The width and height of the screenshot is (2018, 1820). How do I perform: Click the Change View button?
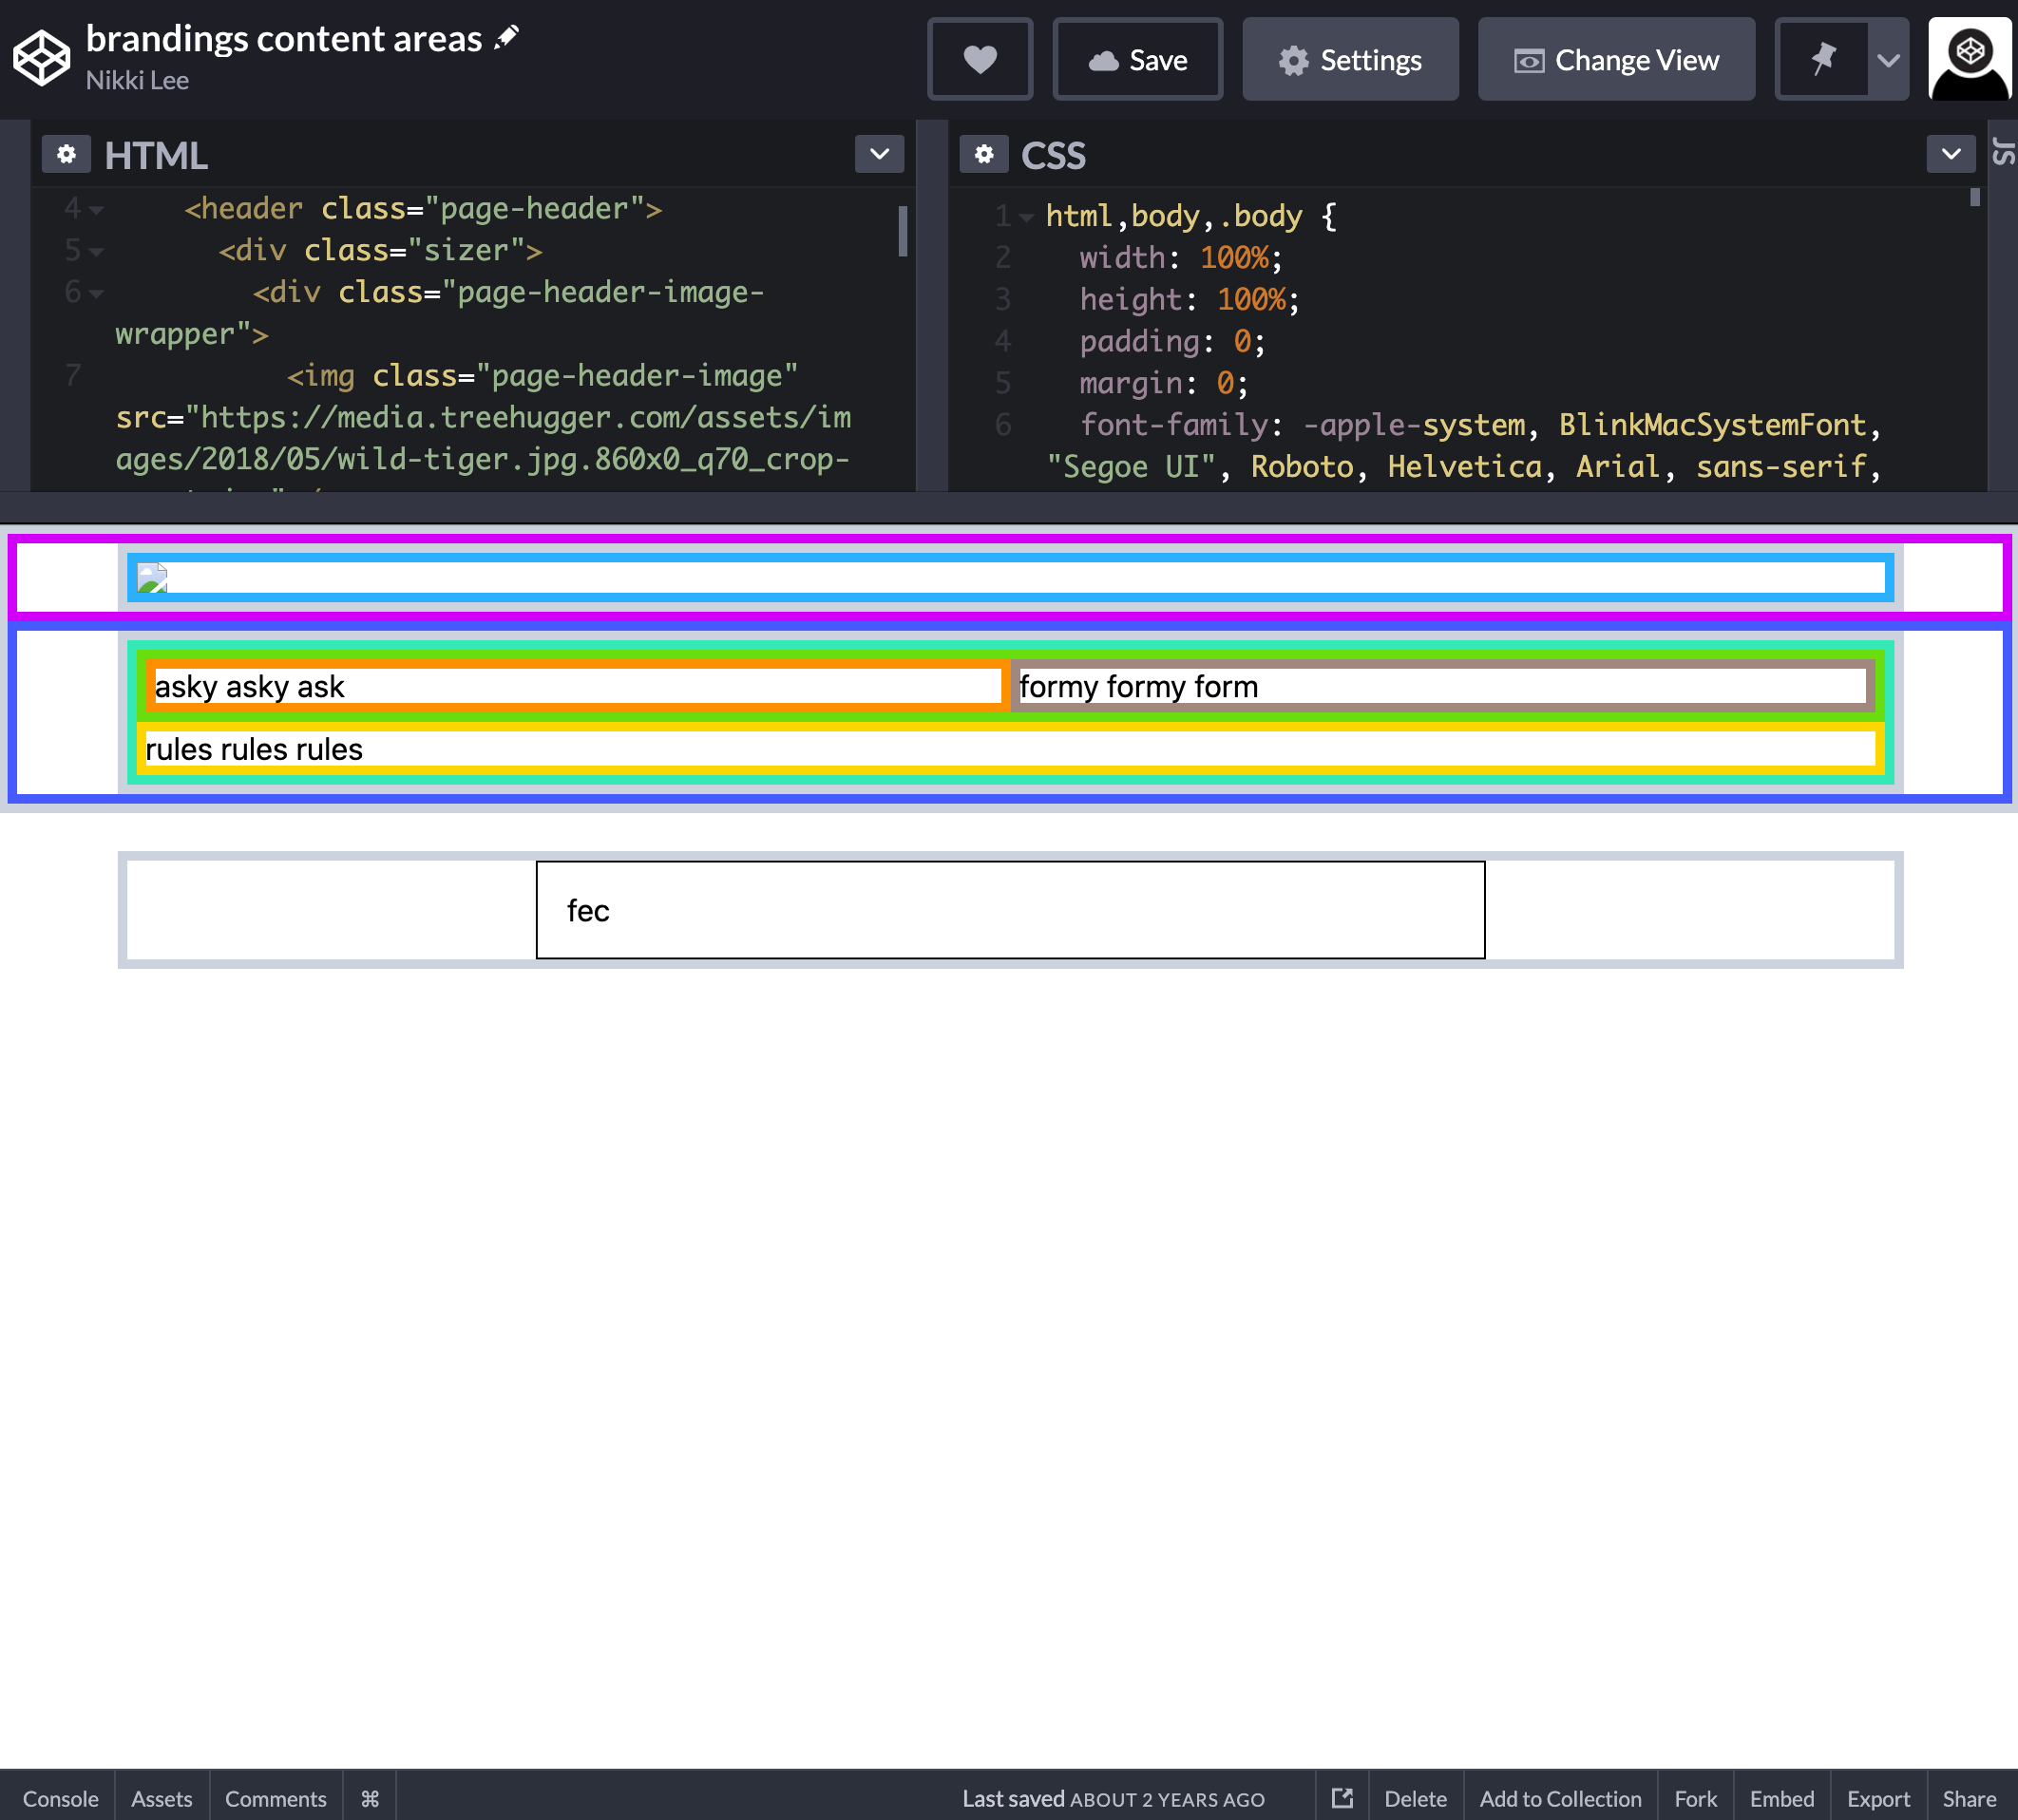[x=1615, y=60]
